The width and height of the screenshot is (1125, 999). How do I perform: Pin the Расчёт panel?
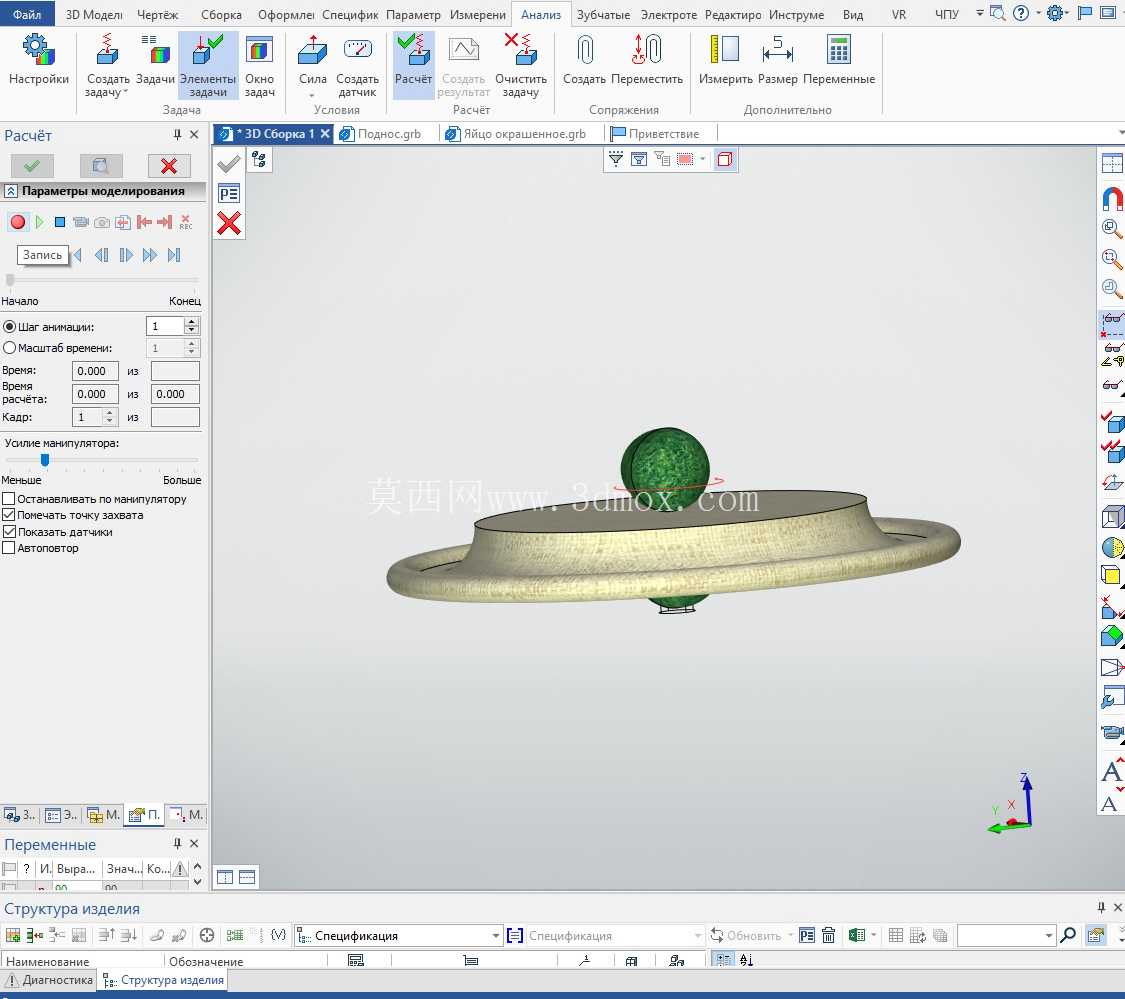pyautogui.click(x=177, y=135)
